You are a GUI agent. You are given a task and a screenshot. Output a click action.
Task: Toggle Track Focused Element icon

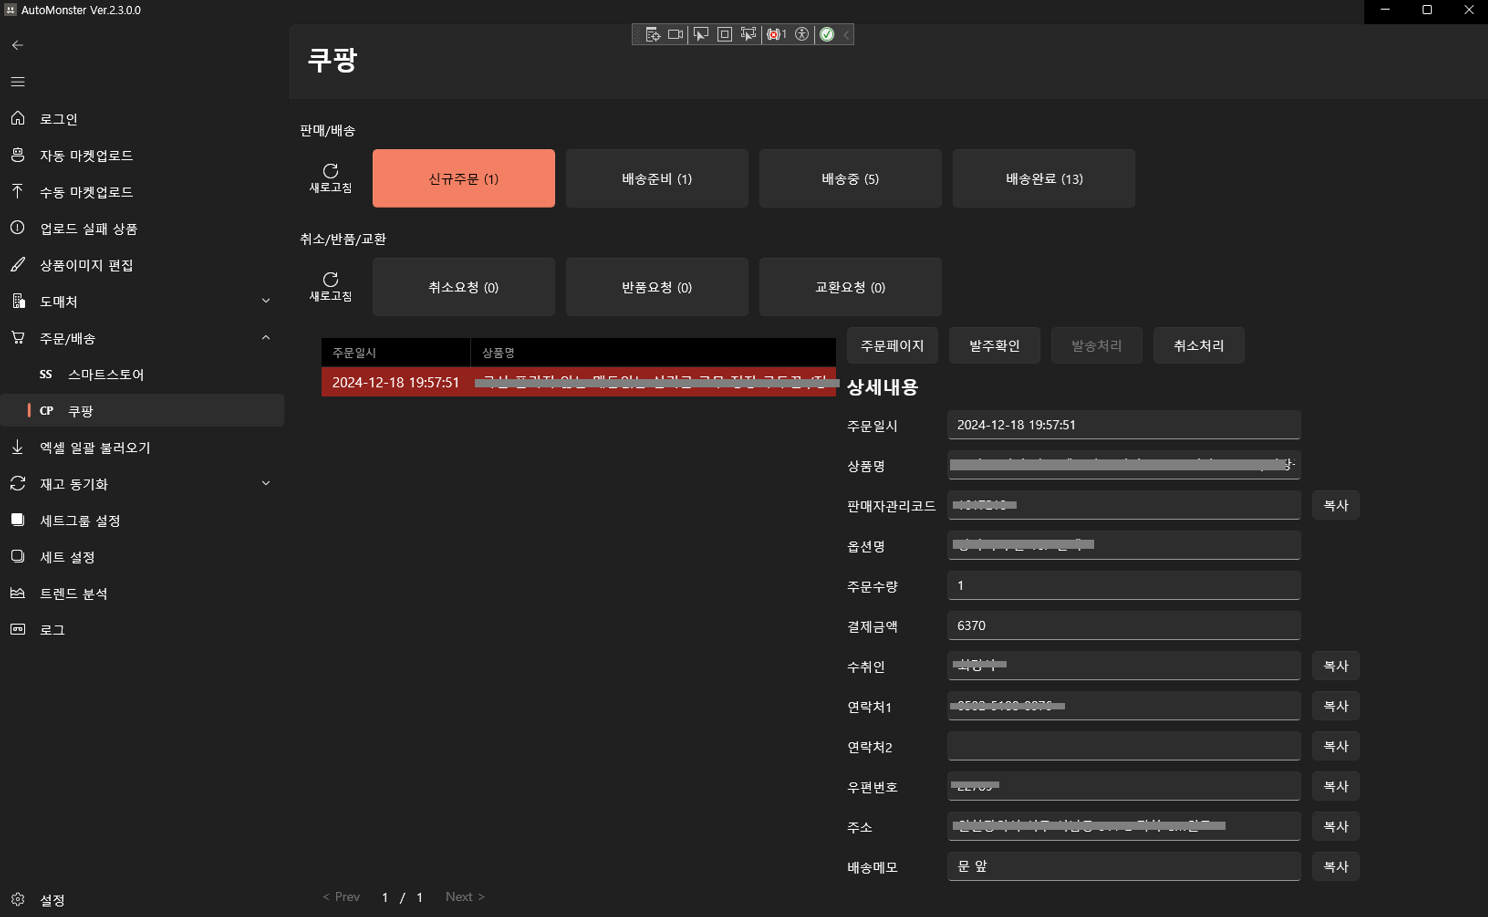[x=748, y=34]
